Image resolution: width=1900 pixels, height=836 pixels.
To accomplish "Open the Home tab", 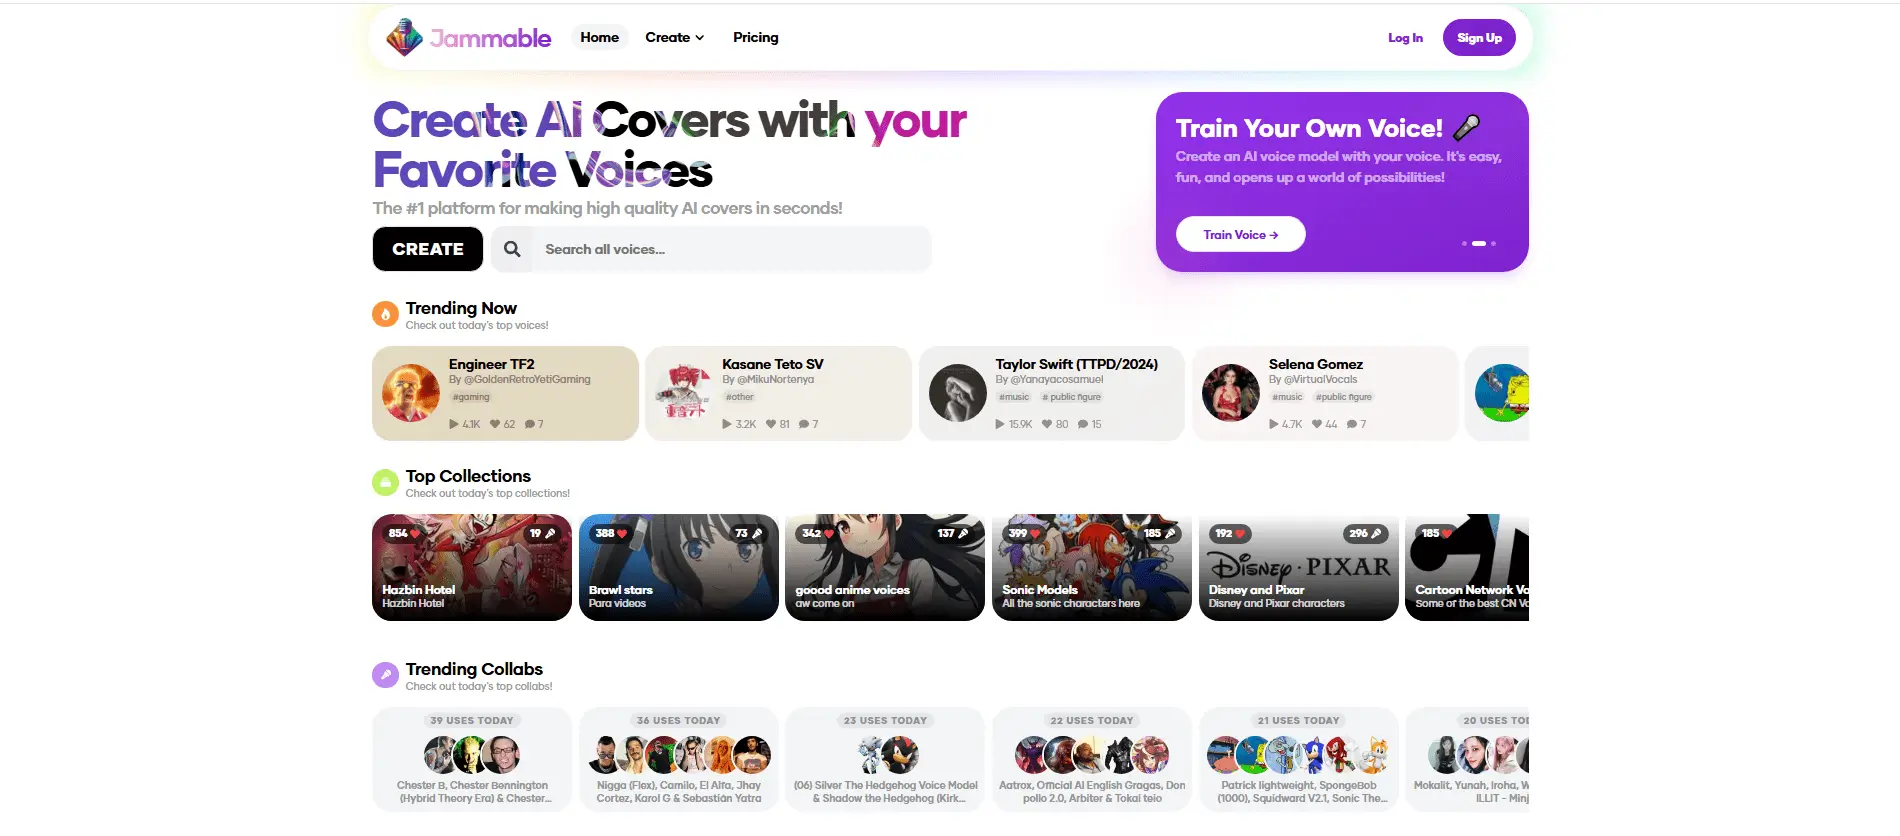I will pos(600,38).
